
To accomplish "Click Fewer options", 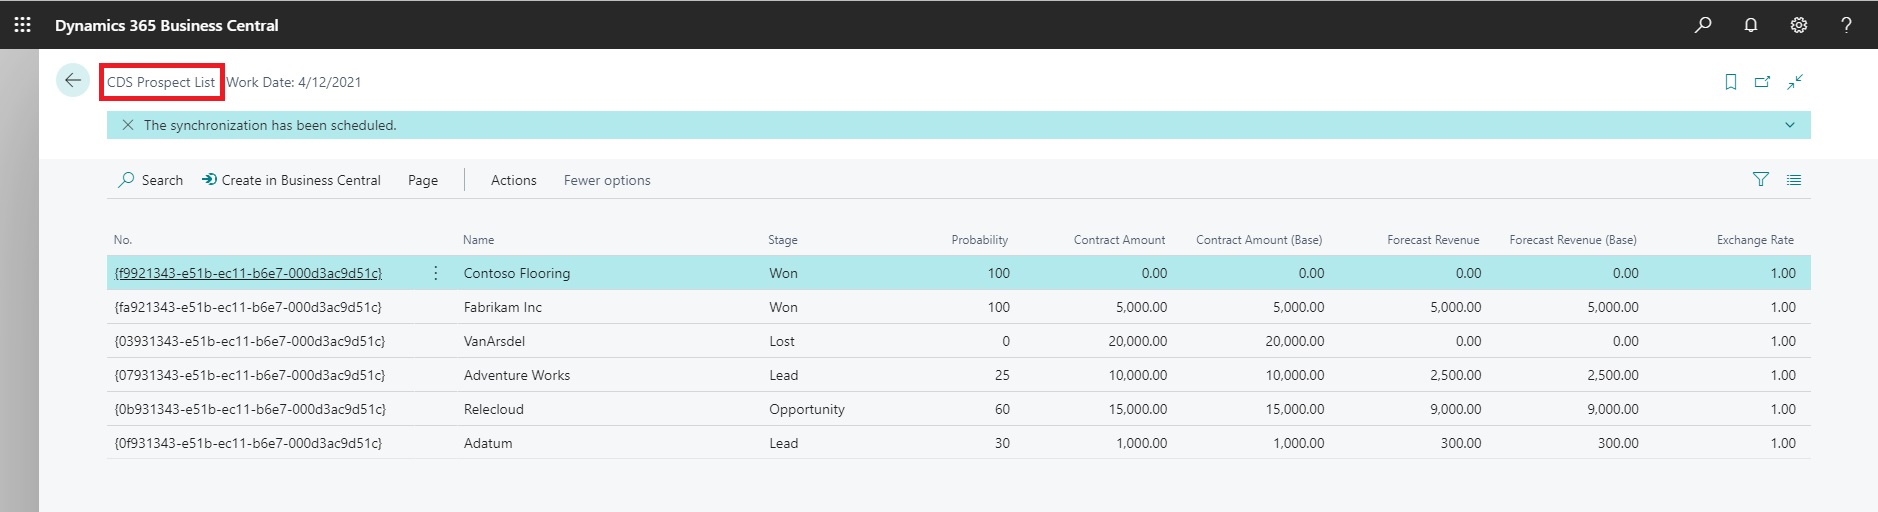I will click(607, 180).
